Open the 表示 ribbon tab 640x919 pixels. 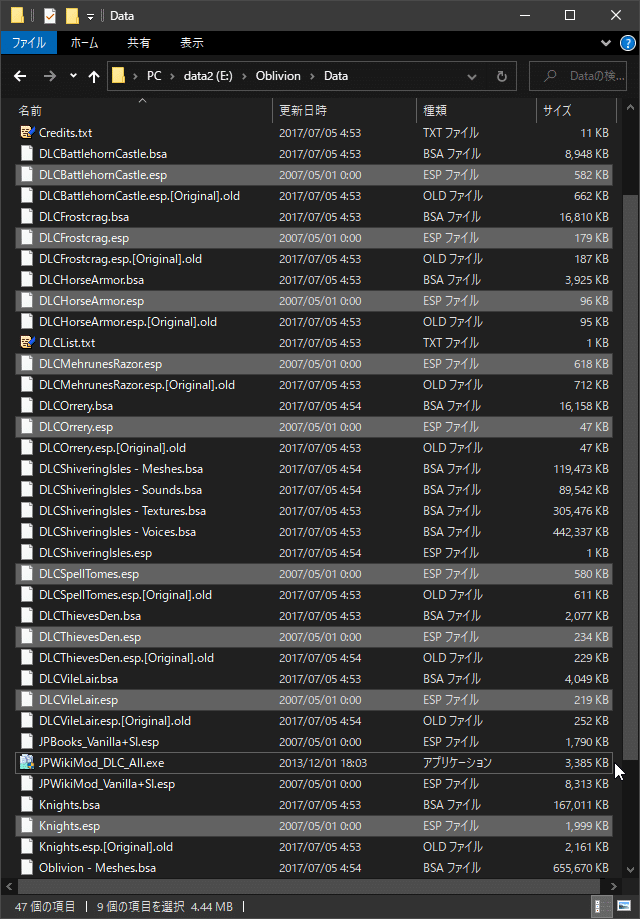192,43
